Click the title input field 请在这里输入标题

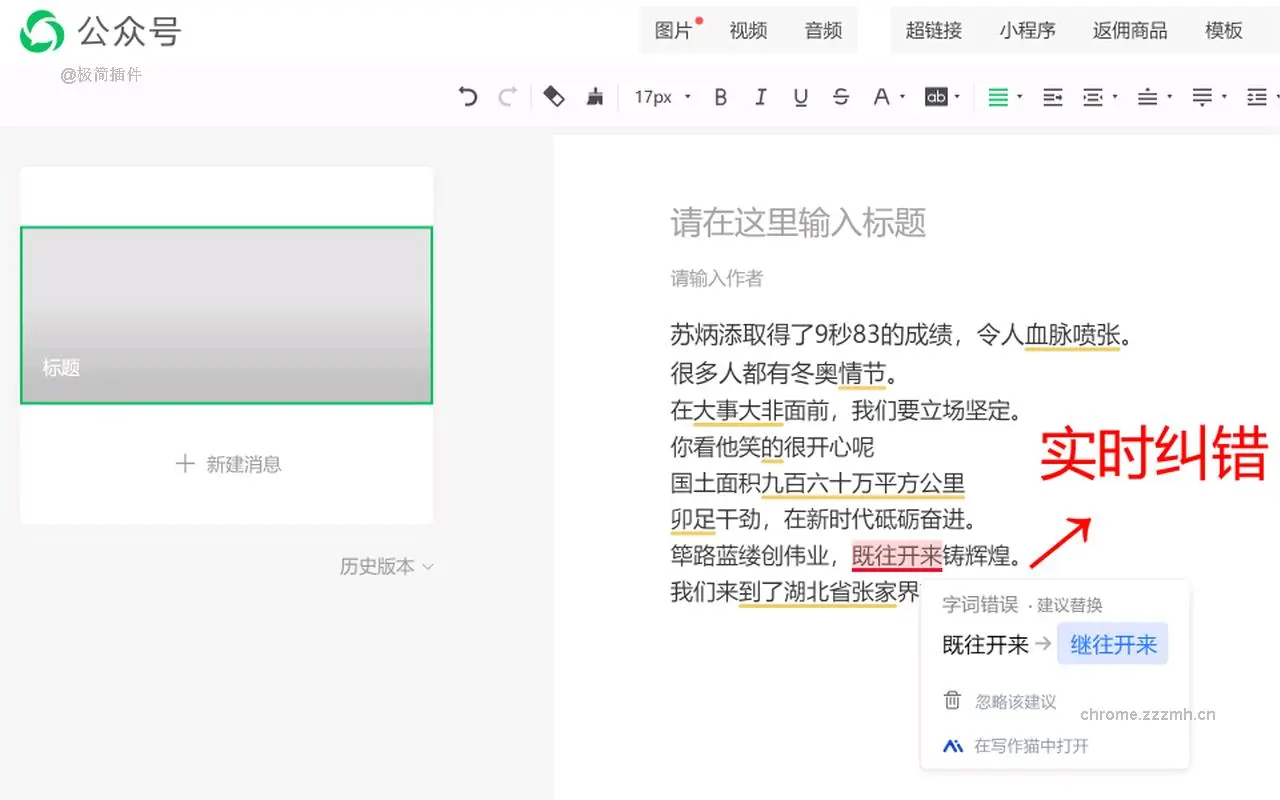(x=798, y=222)
